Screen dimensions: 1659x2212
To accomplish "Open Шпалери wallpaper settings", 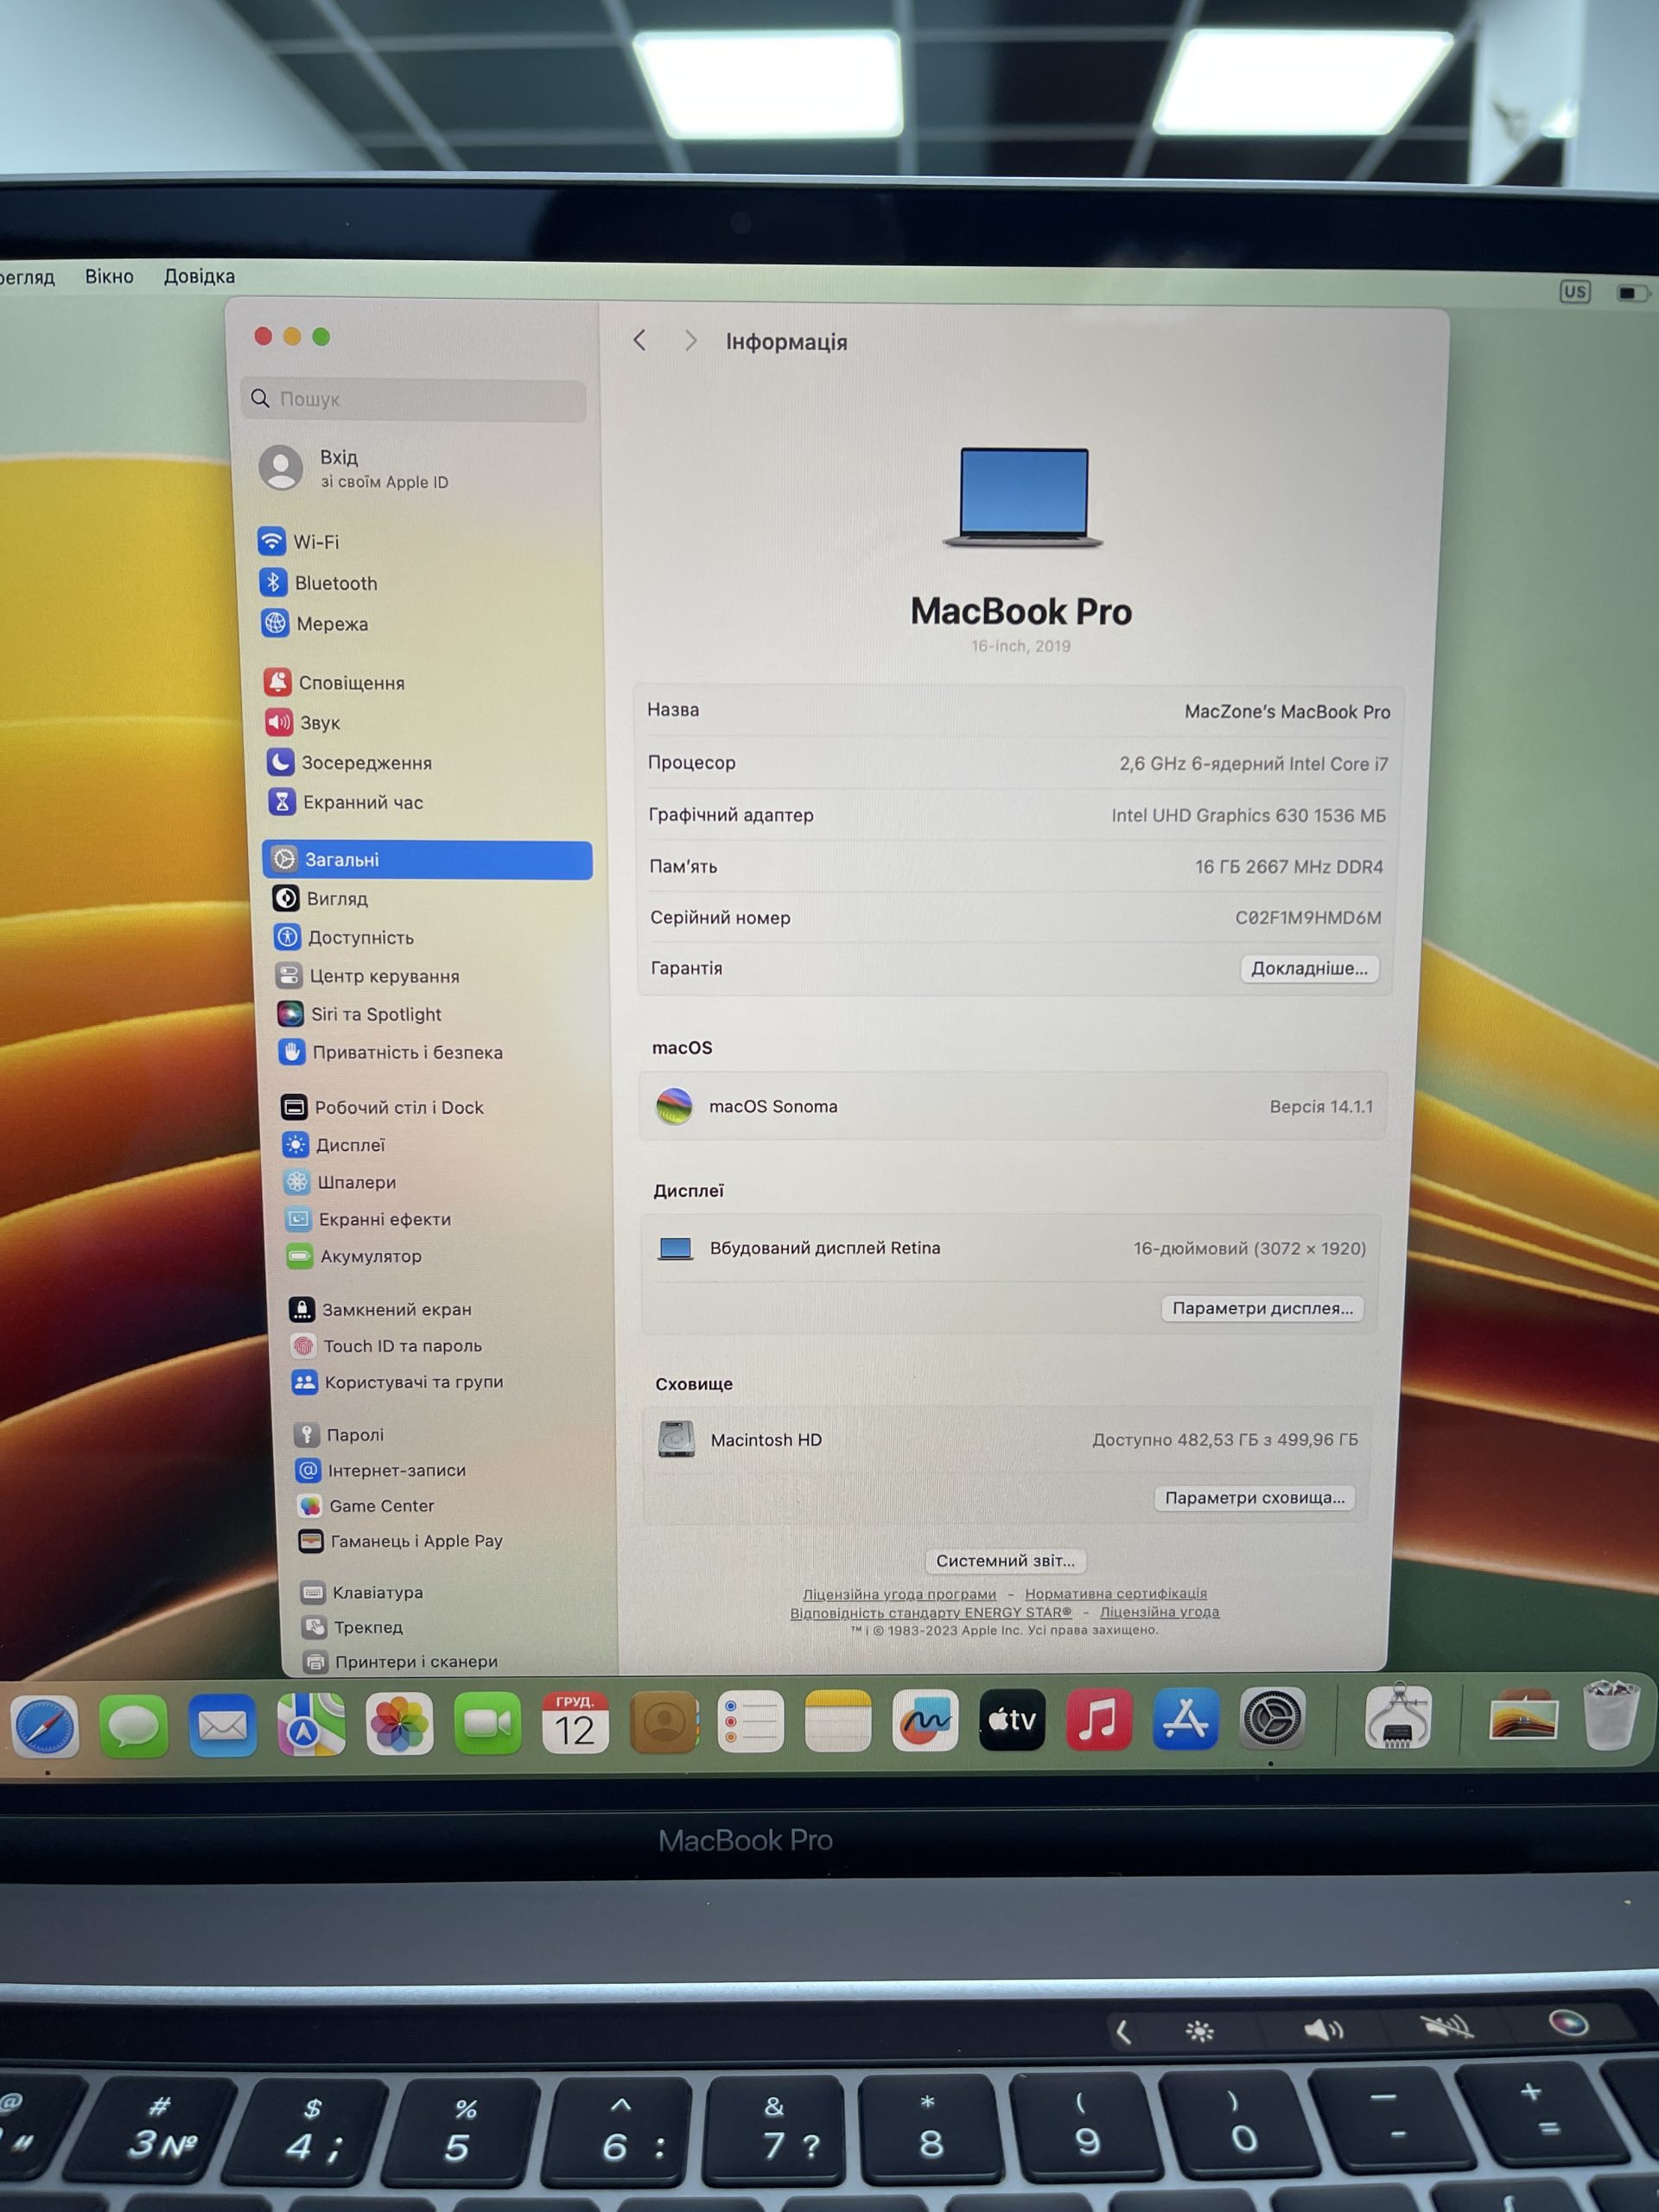I will 341,1182.
